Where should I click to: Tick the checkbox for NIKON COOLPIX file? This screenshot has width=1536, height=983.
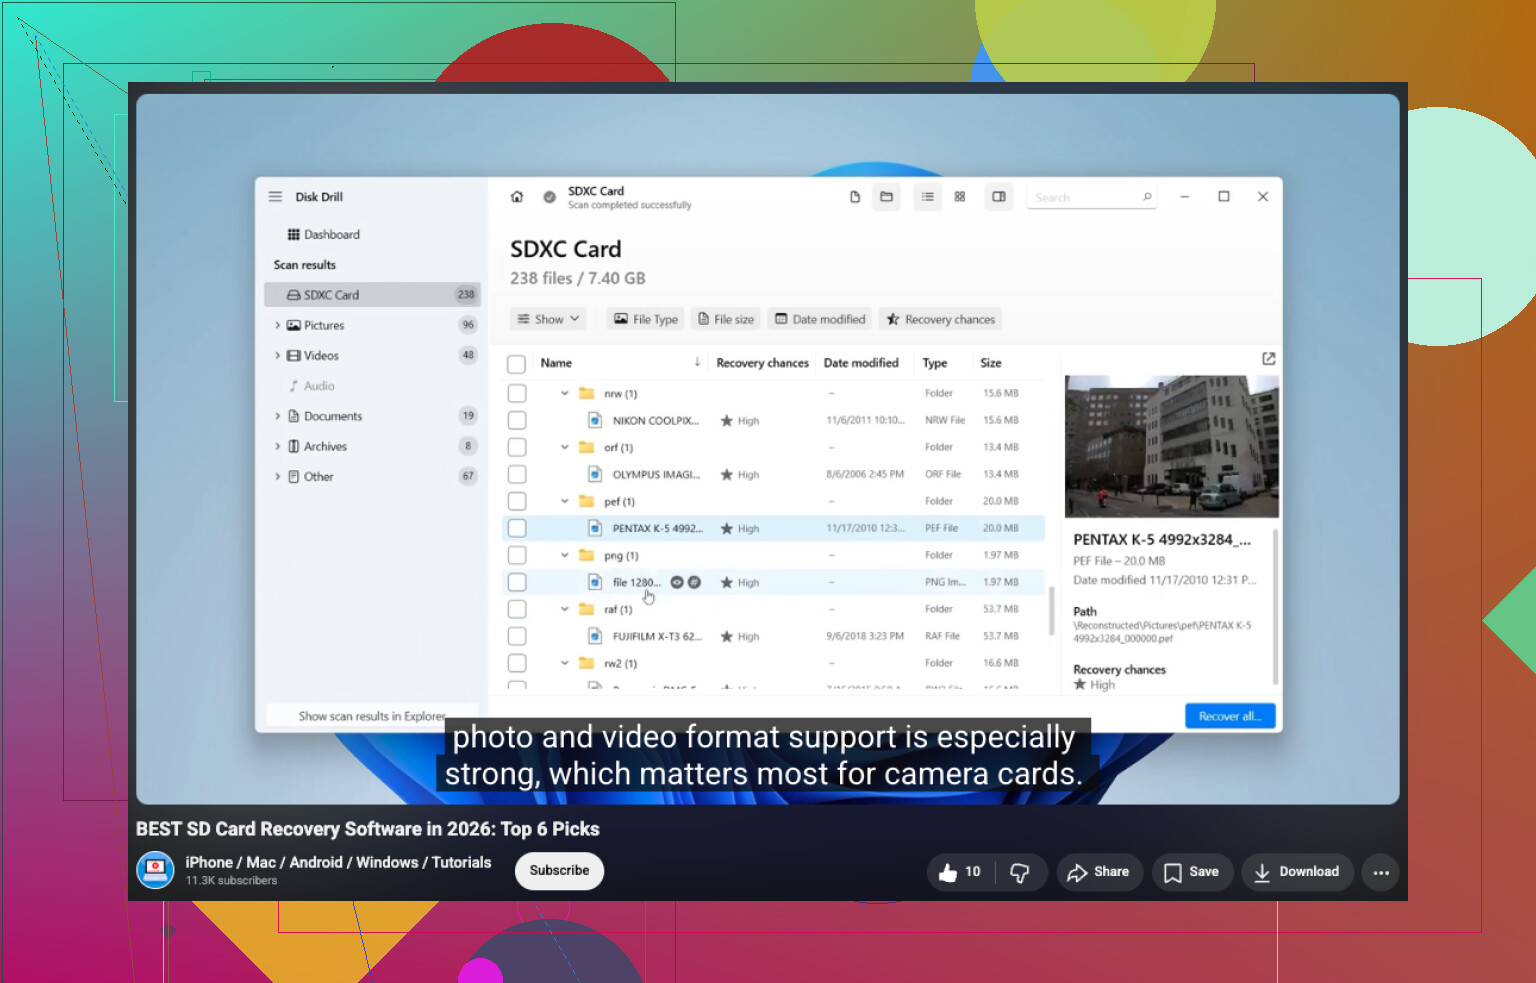(x=517, y=421)
